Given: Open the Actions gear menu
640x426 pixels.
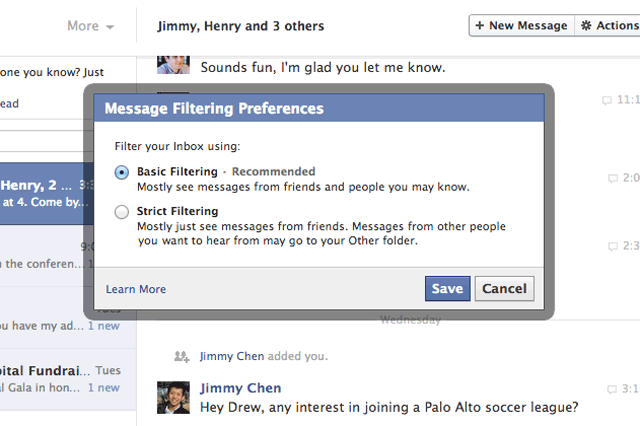Looking at the screenshot, I should (608, 26).
